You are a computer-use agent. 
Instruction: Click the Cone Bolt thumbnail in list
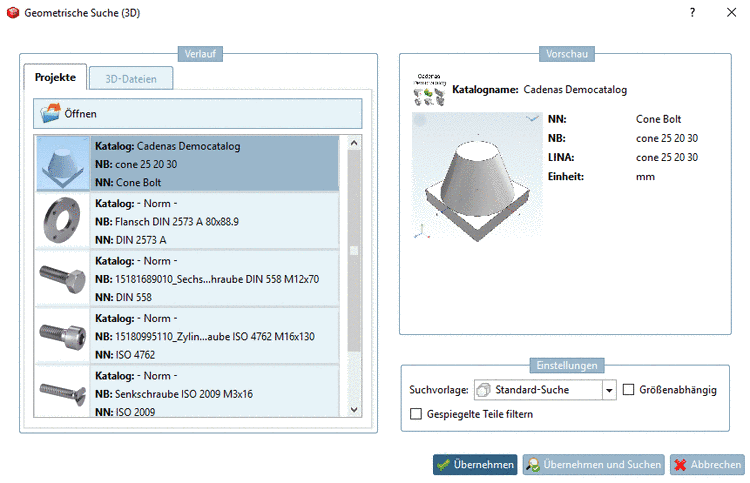tap(63, 164)
